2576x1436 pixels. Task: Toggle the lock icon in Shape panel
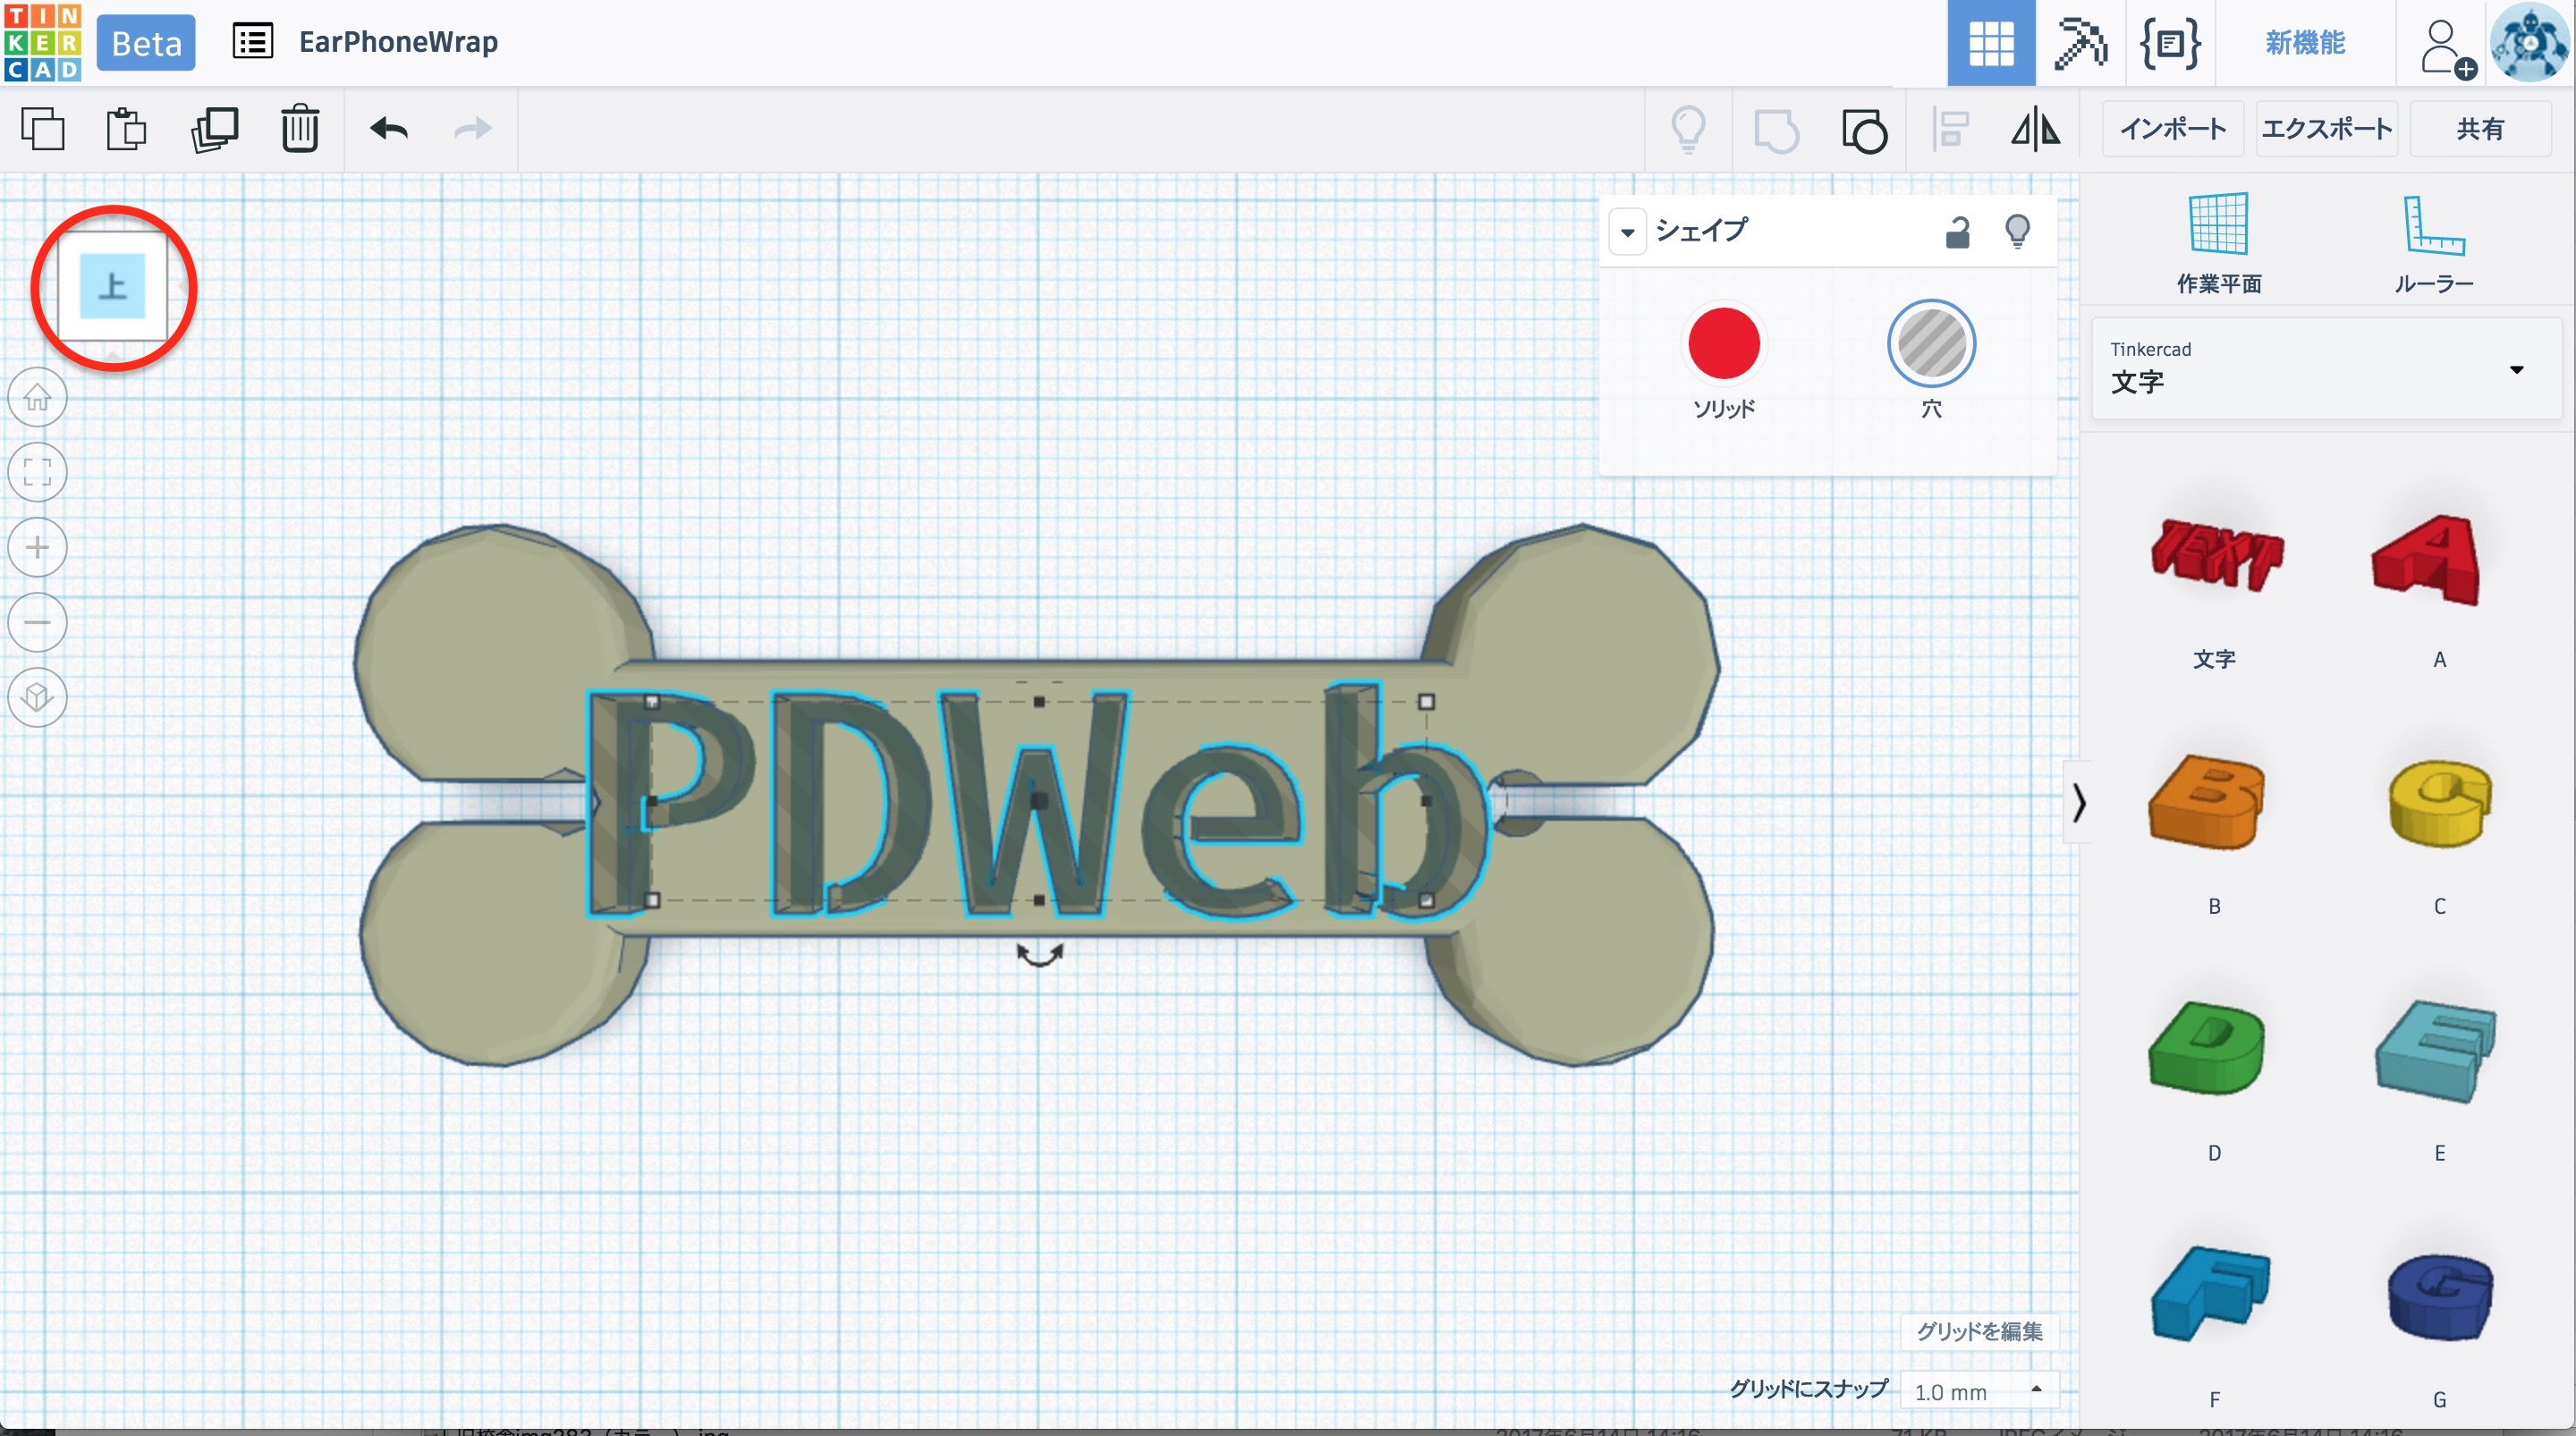coord(1957,232)
